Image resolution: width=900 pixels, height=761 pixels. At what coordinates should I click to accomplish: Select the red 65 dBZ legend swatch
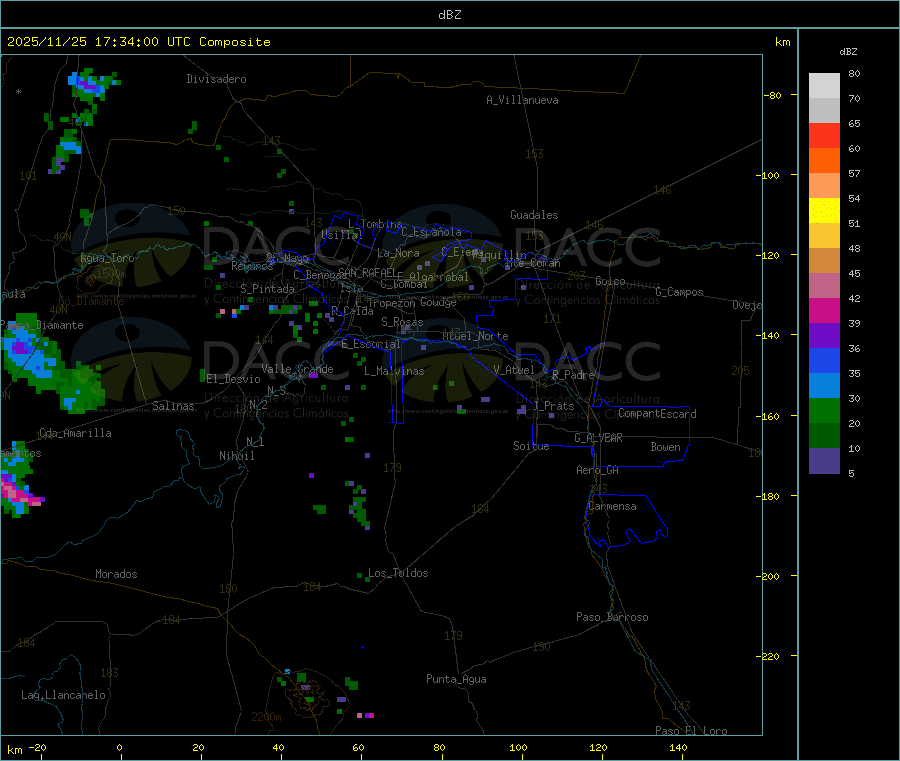(x=824, y=135)
